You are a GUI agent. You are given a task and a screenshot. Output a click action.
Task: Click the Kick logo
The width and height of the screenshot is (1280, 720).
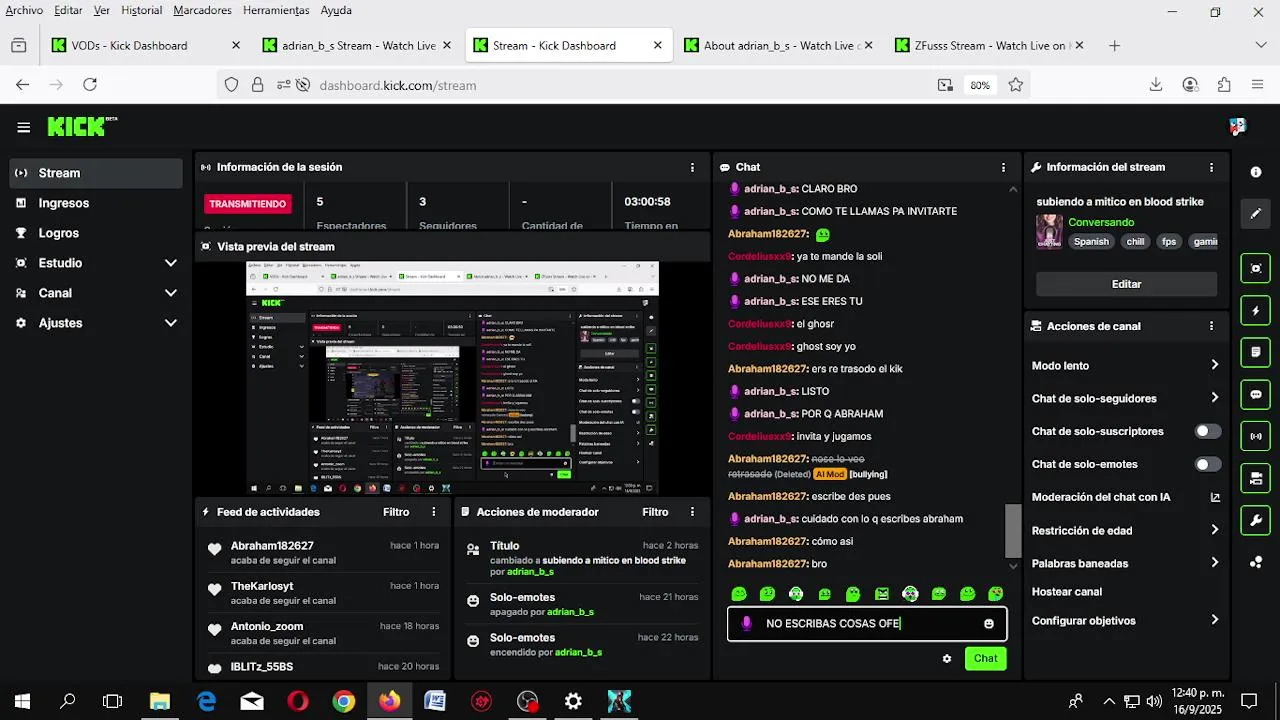tap(82, 127)
